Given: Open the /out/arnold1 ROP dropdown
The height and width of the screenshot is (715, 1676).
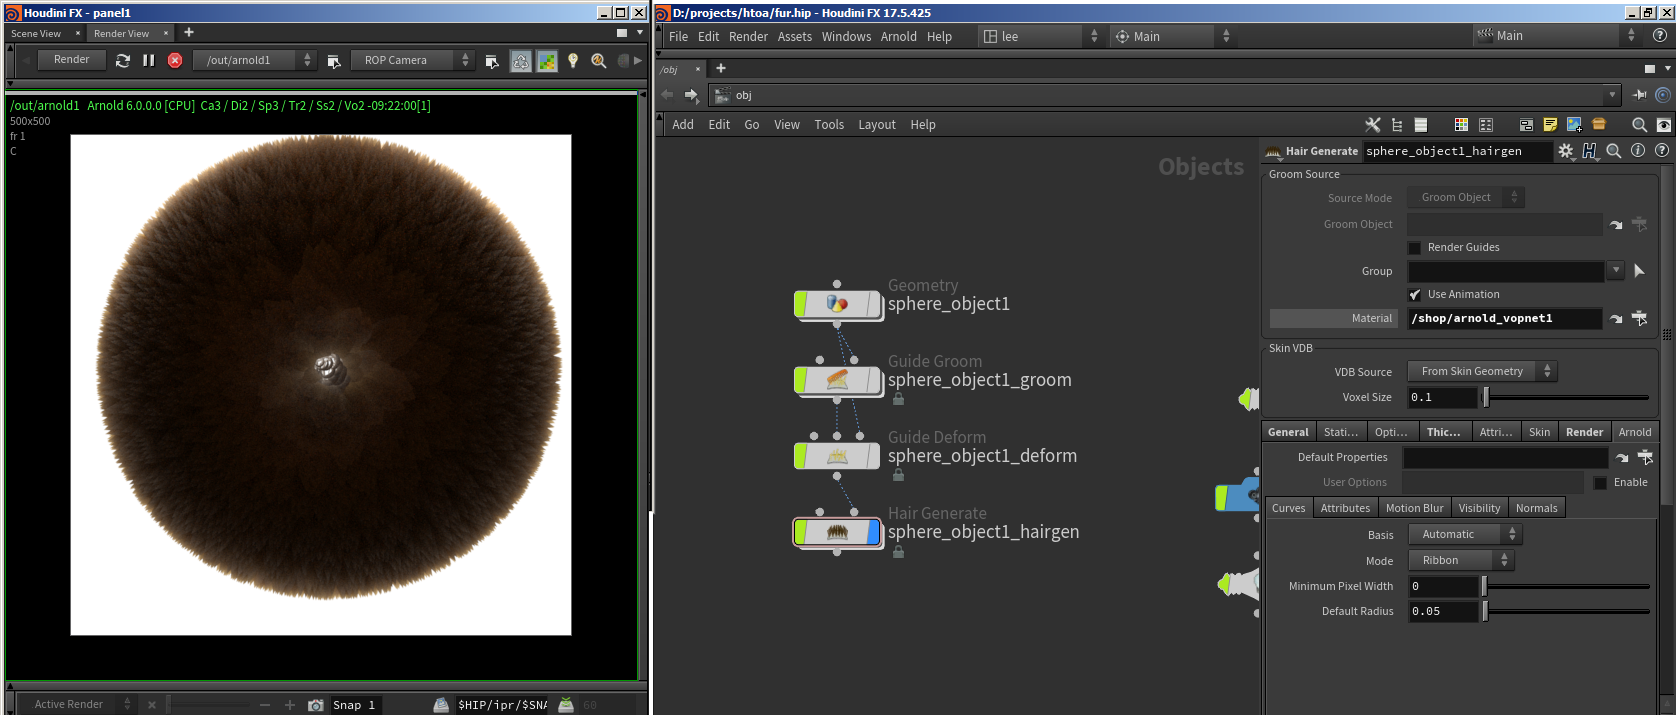Looking at the screenshot, I should pyautogui.click(x=254, y=60).
